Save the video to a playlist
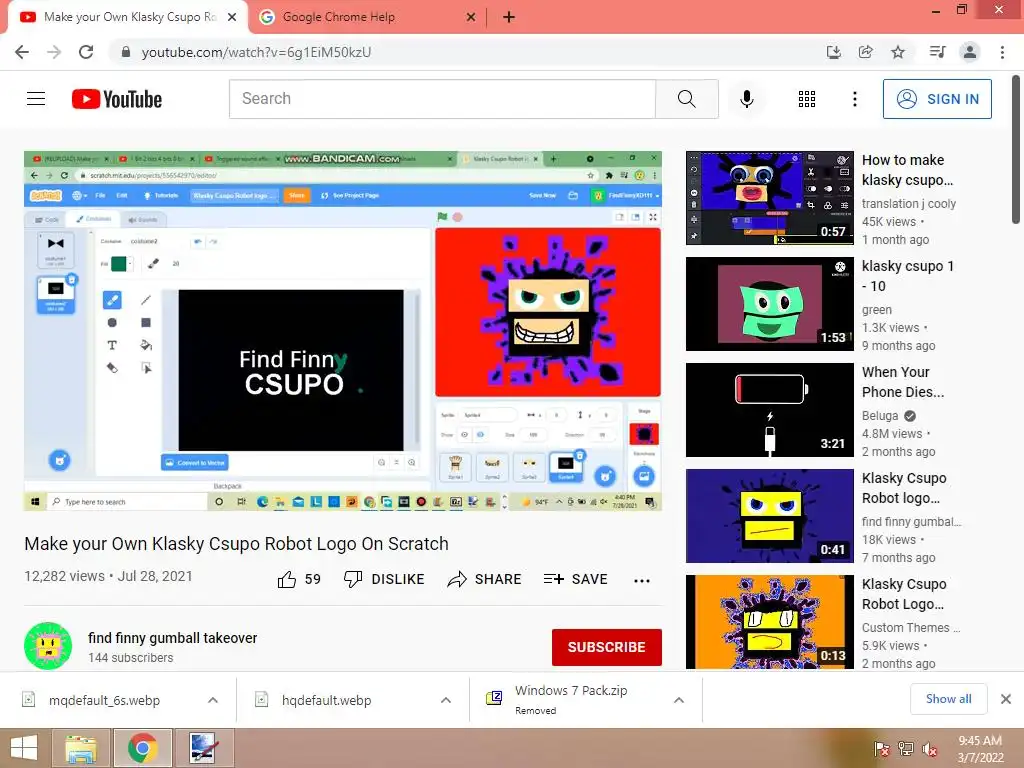The width and height of the screenshot is (1024, 768). (x=575, y=579)
